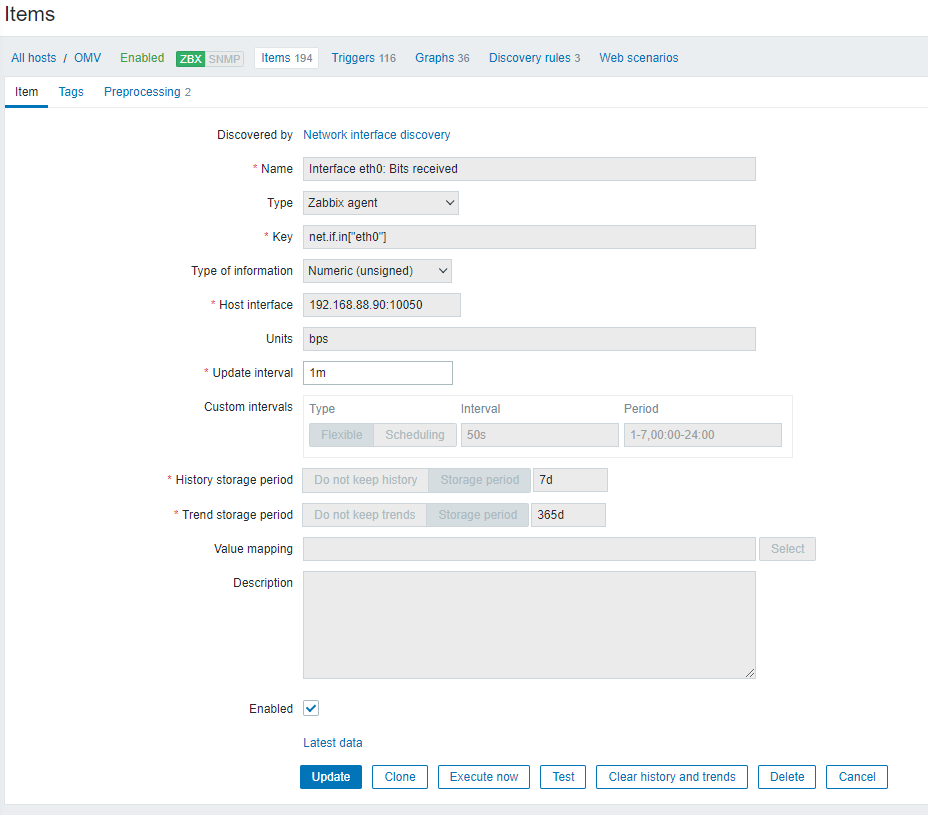This screenshot has height=815, width=928.
Task: Click the trend period 365d field
Action: [x=568, y=515]
